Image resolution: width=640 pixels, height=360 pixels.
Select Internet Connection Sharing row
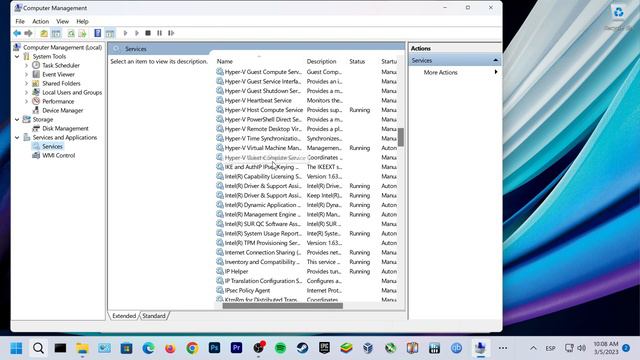(x=306, y=252)
